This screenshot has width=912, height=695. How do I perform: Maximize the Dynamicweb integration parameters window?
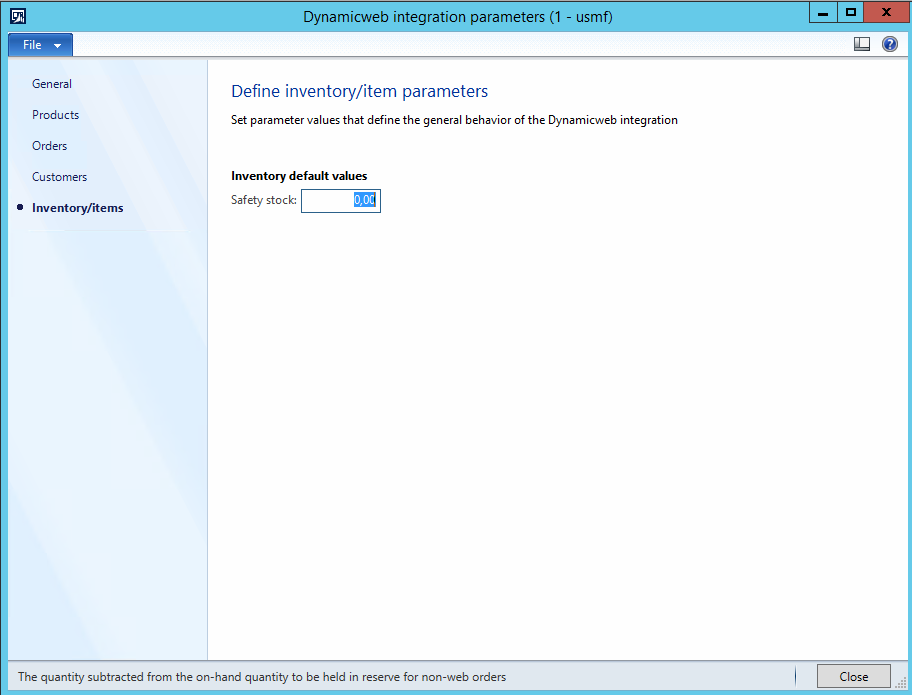pyautogui.click(x=851, y=12)
